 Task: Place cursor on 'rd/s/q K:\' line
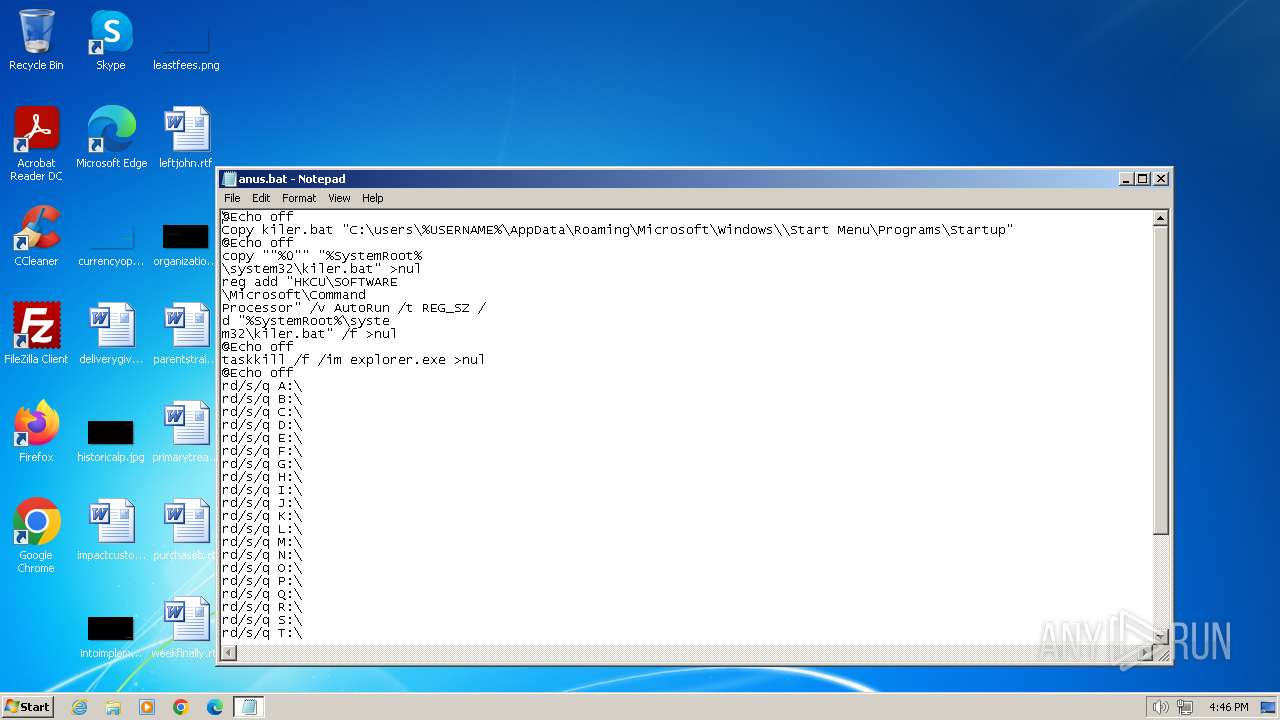(261, 516)
